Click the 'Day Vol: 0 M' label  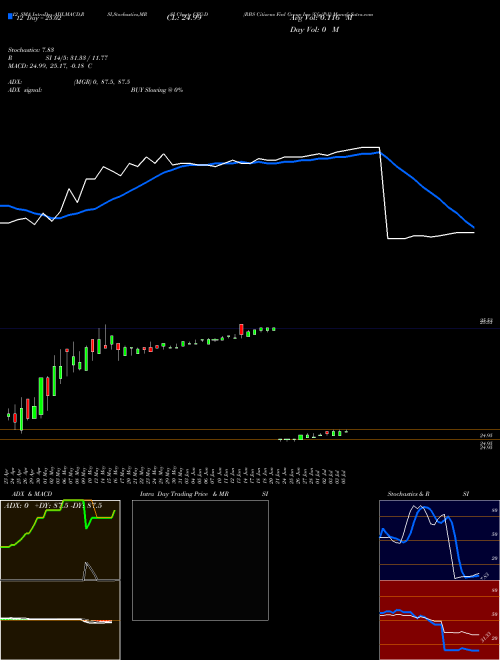pyautogui.click(x=314, y=29)
